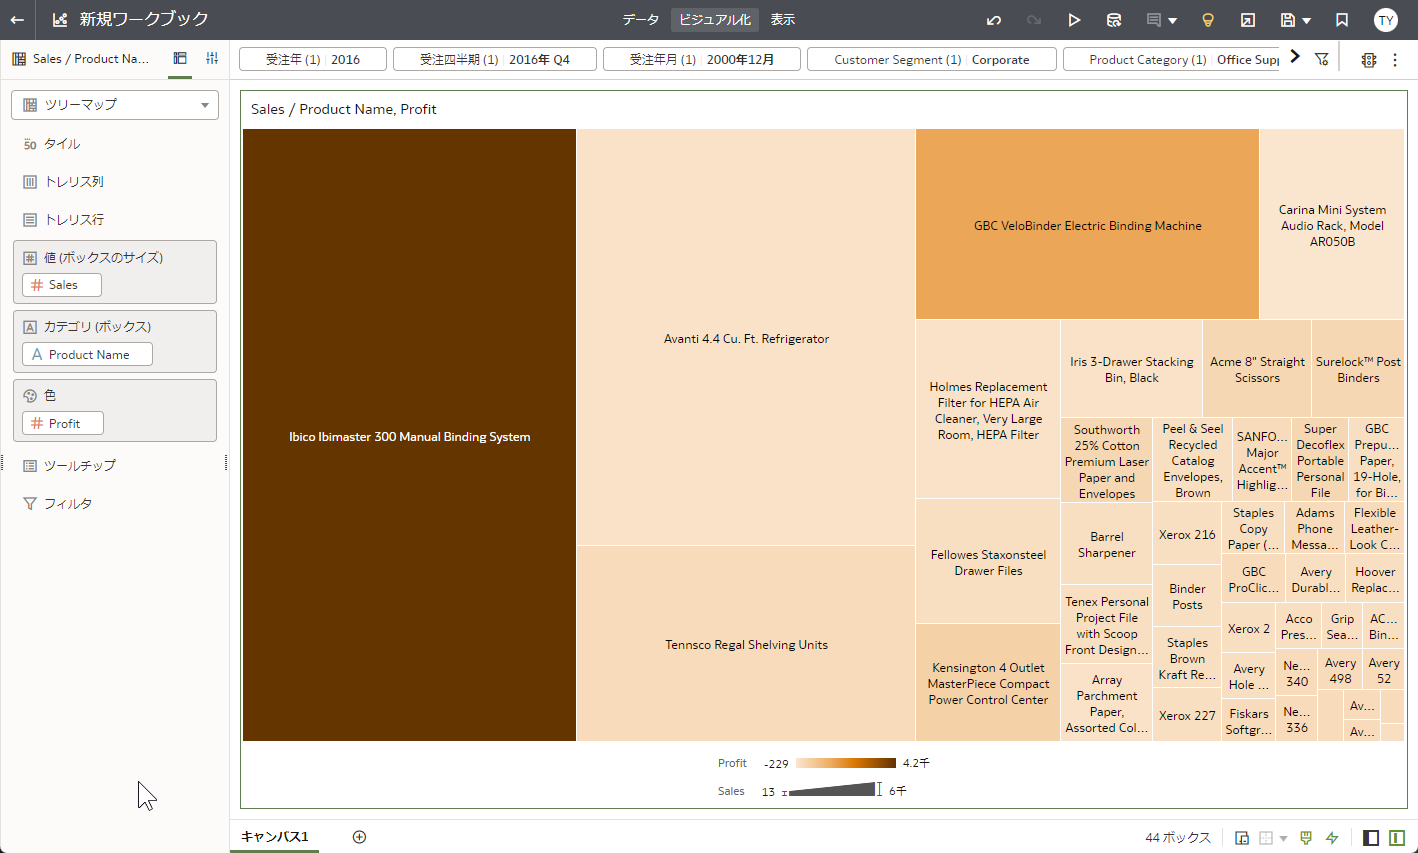
Task: Open the chip-shaped icon beside the filter bar
Action: [x=1369, y=60]
